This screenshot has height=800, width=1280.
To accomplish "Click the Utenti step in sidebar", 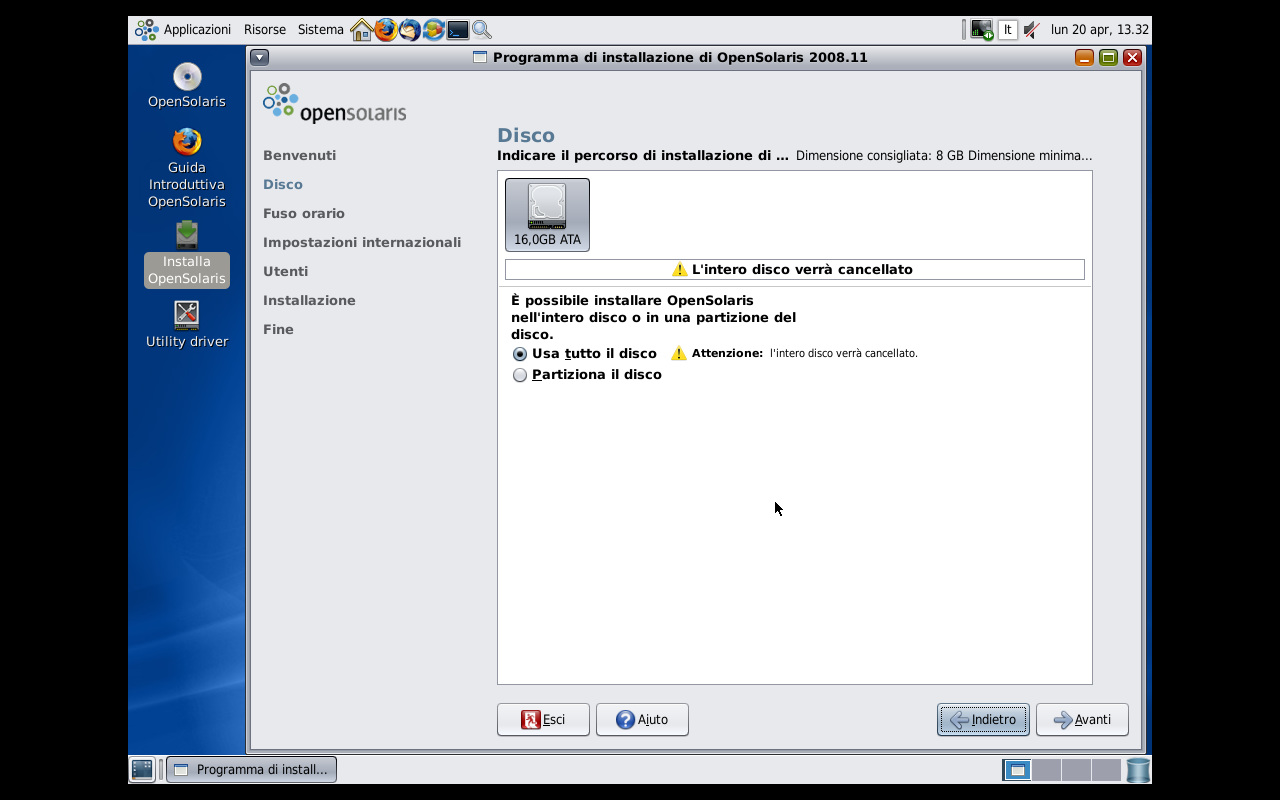I will pos(285,272).
